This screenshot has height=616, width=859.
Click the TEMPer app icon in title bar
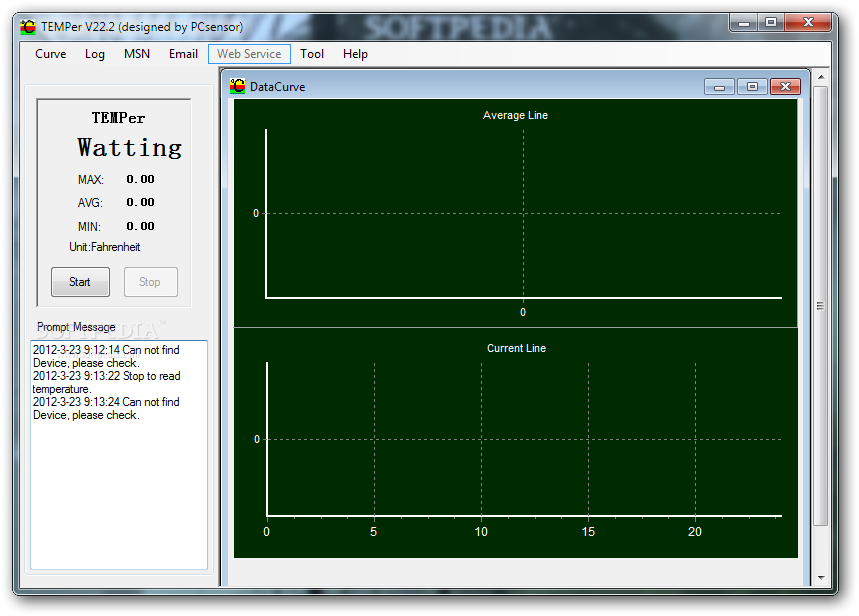tap(27, 27)
